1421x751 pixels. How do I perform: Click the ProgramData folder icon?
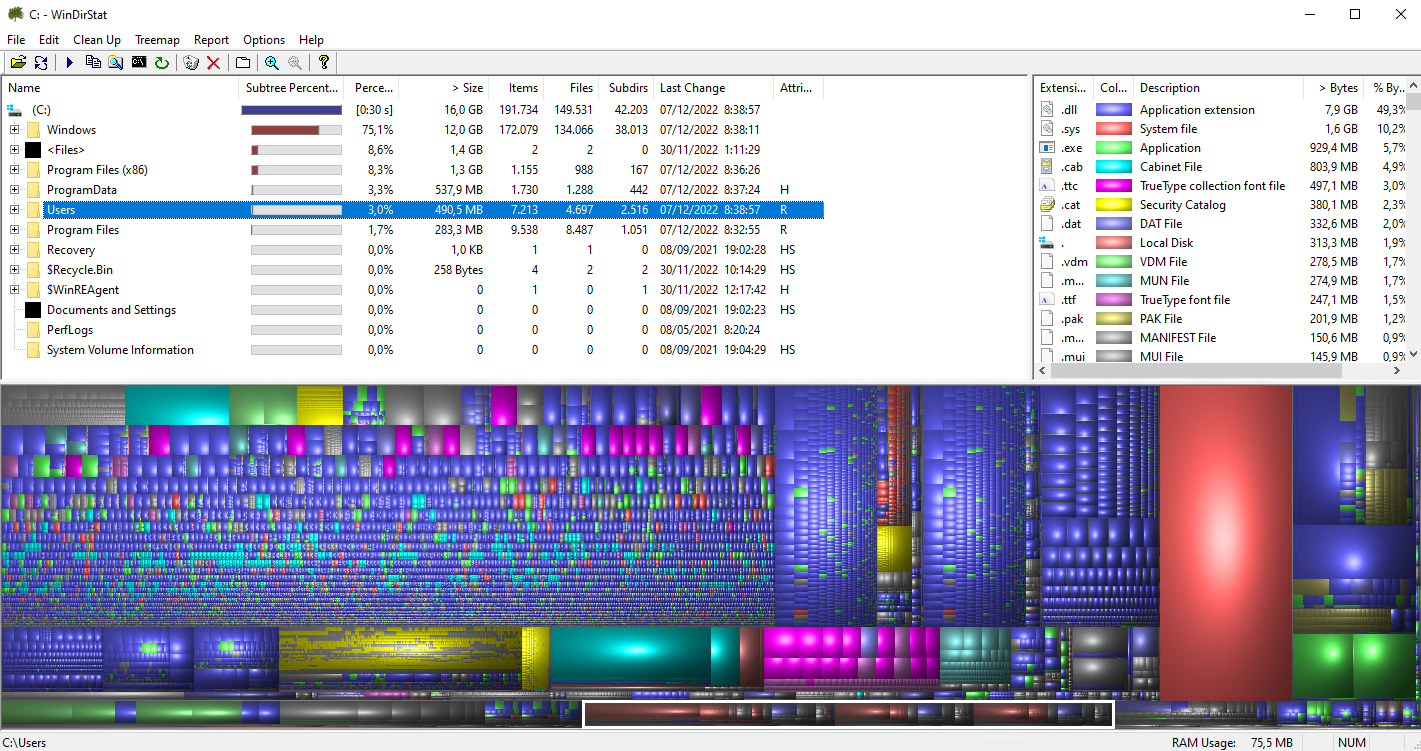pyautogui.click(x=33, y=189)
